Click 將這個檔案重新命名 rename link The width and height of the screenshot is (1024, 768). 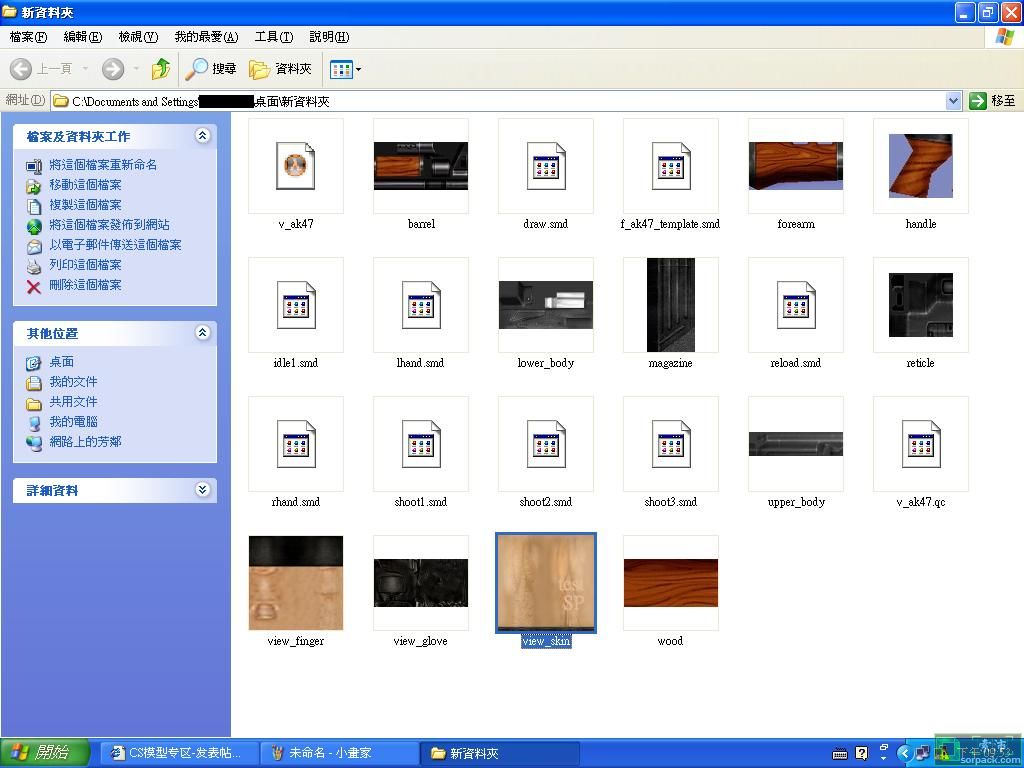click(103, 165)
